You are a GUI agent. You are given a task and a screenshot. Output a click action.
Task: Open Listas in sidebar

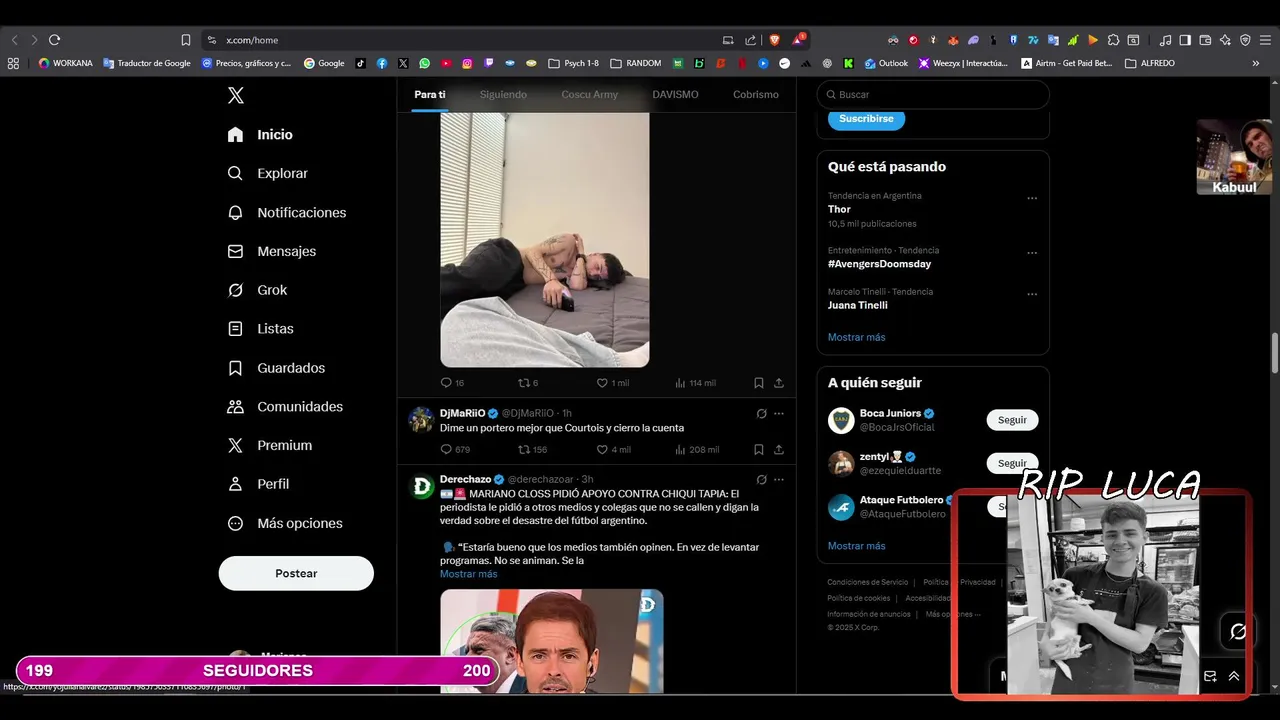coord(260,328)
